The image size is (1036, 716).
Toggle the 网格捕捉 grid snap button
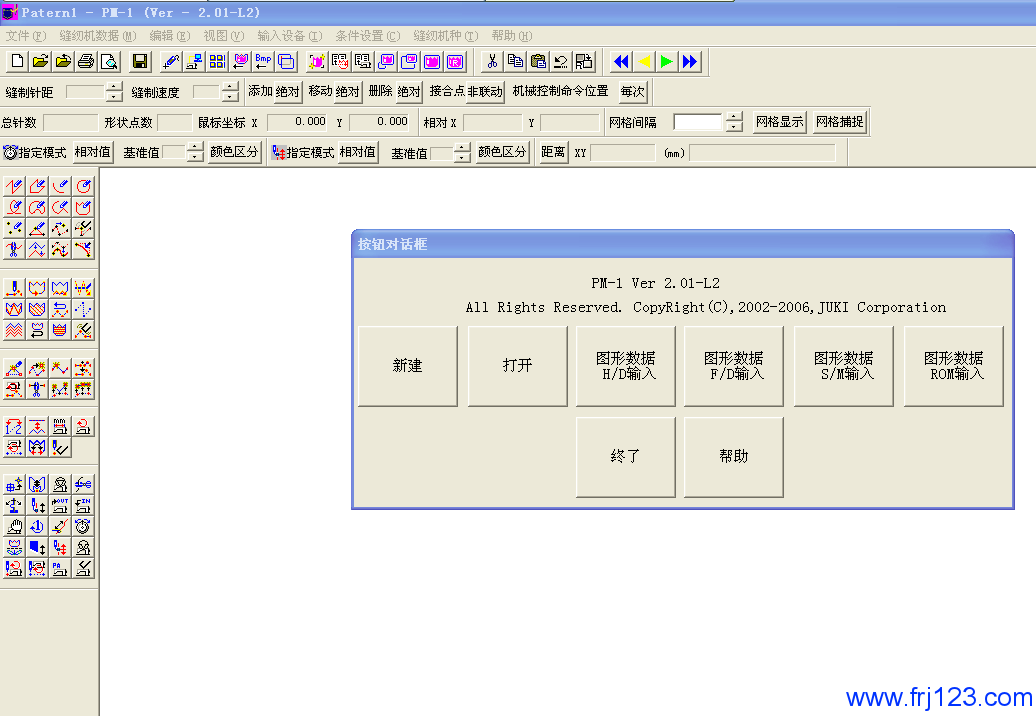click(839, 122)
